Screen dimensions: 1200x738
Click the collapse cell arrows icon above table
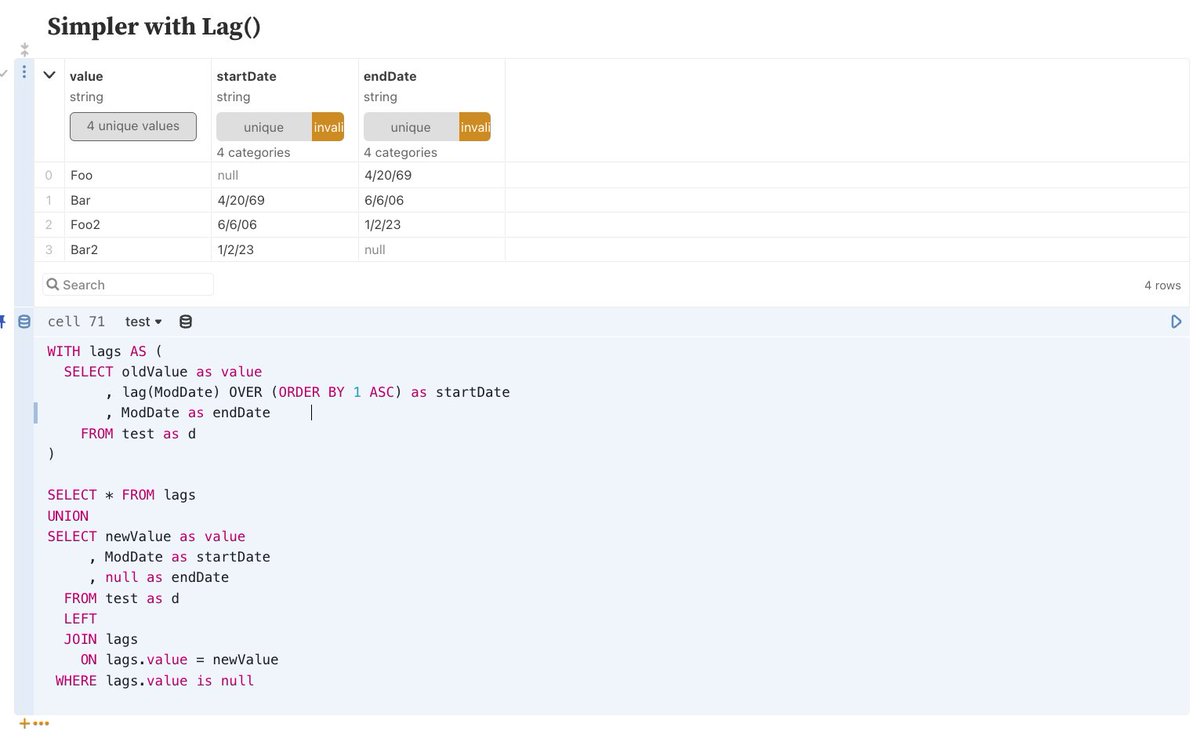click(x=24, y=48)
